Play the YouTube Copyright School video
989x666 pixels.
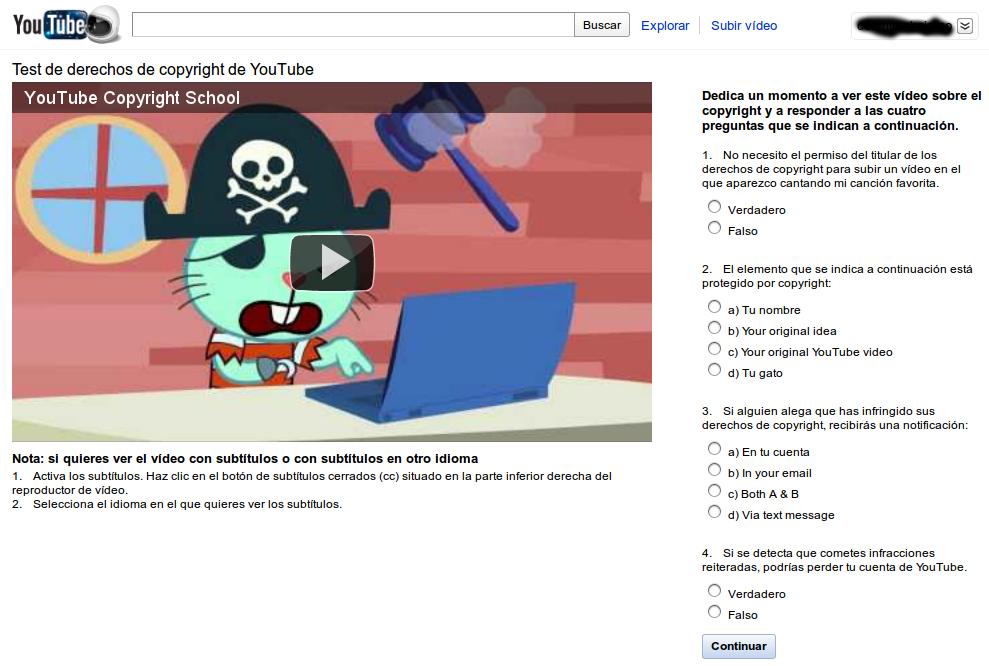tap(332, 262)
